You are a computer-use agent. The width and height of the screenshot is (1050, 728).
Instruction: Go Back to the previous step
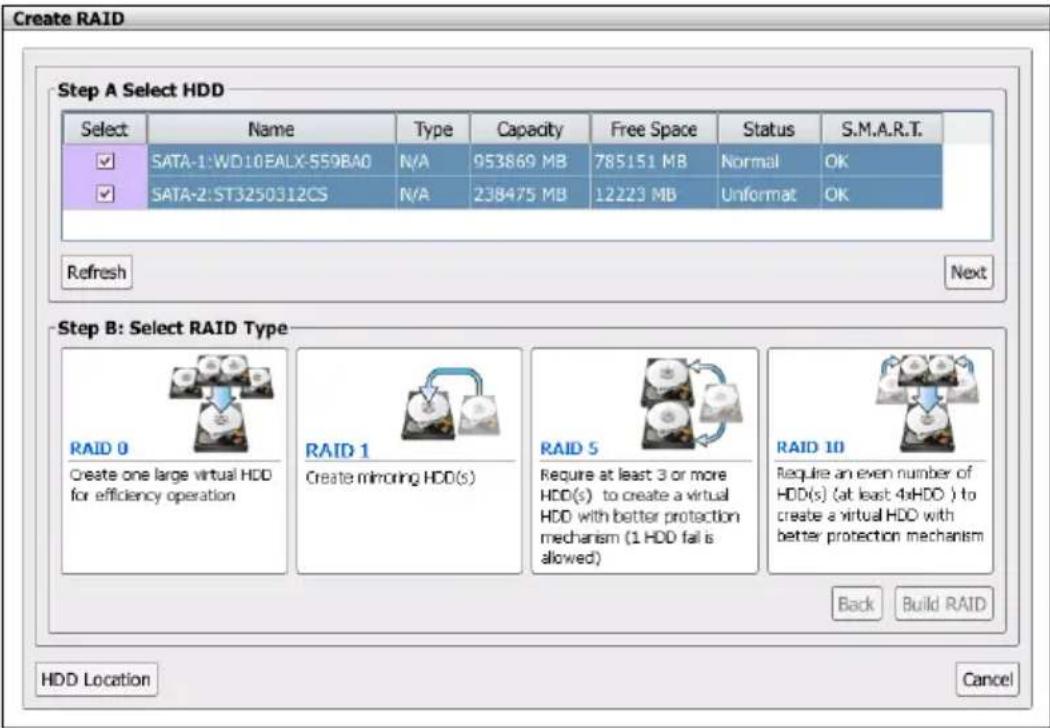tap(856, 604)
